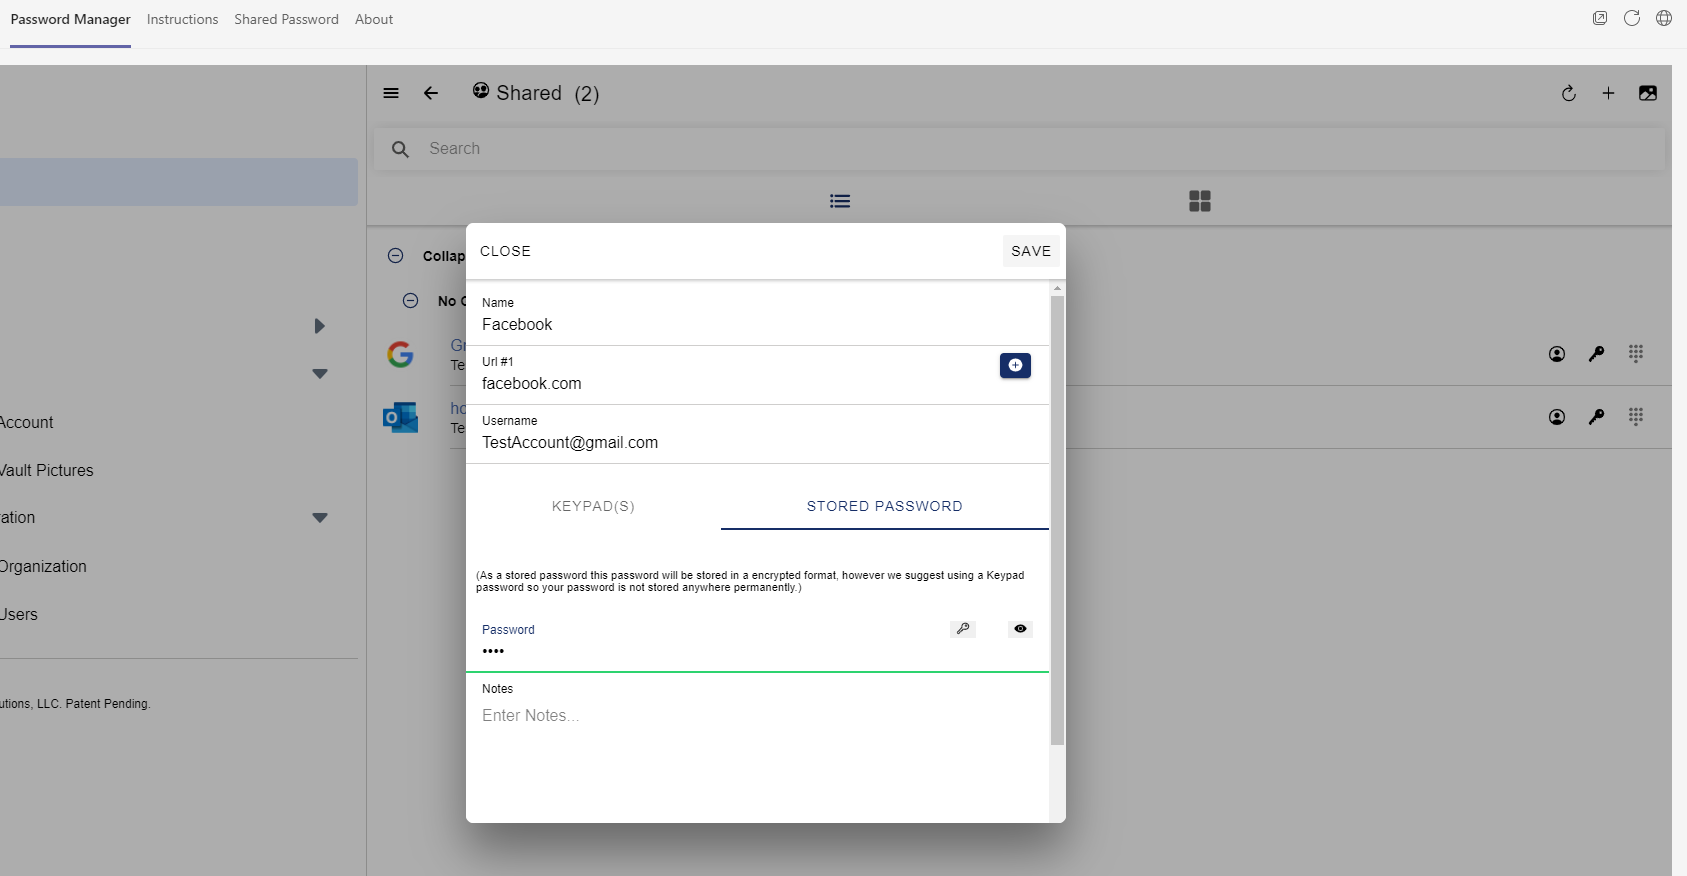This screenshot has width=1687, height=876.
Task: Open Vault Pictures in the sidebar
Action: coord(47,470)
